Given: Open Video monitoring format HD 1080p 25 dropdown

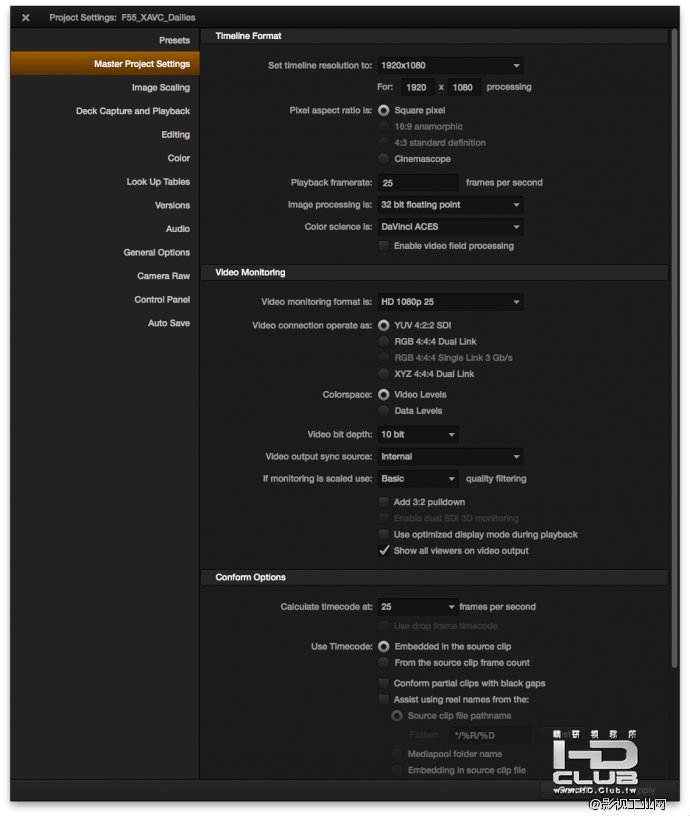Looking at the screenshot, I should click(x=450, y=302).
